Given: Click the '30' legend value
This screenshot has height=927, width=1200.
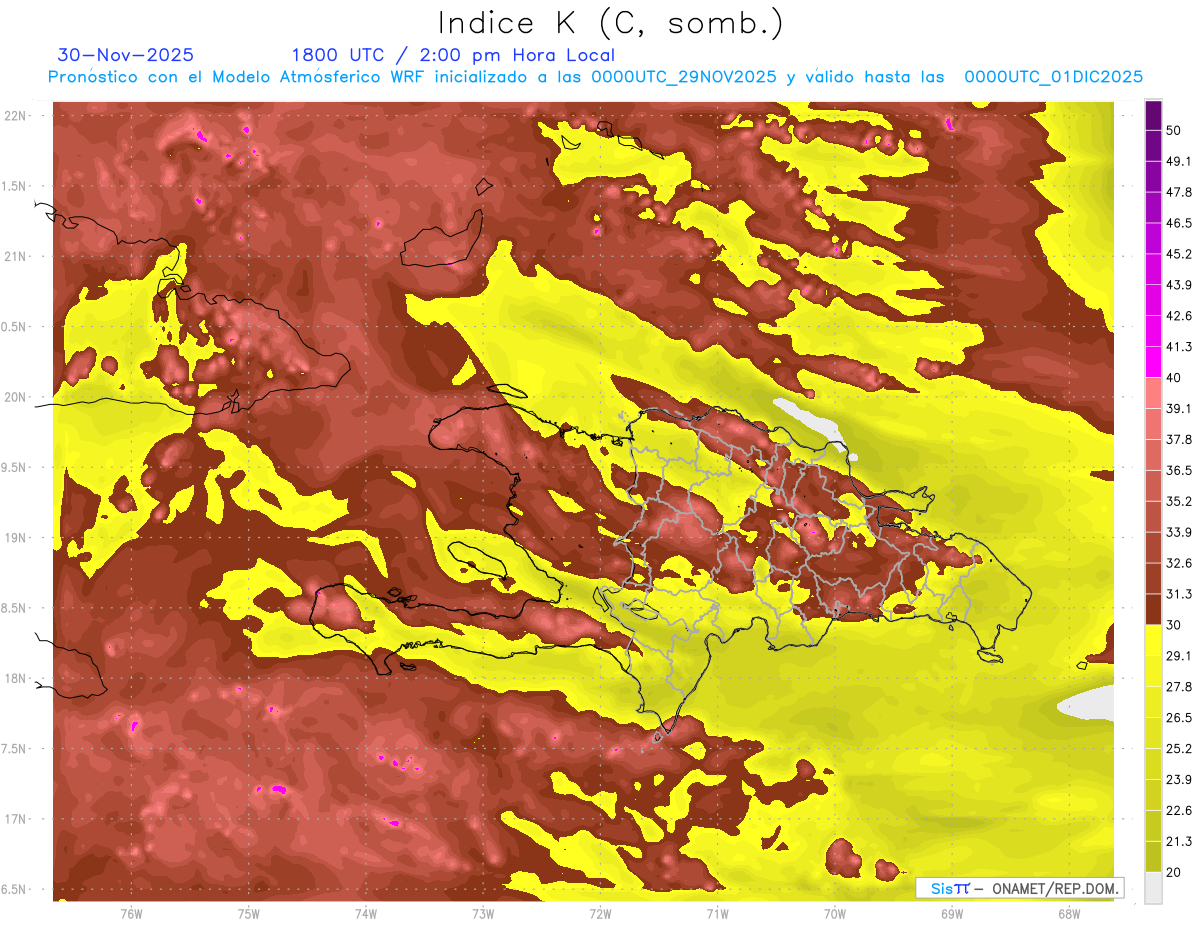Looking at the screenshot, I should tap(1174, 625).
